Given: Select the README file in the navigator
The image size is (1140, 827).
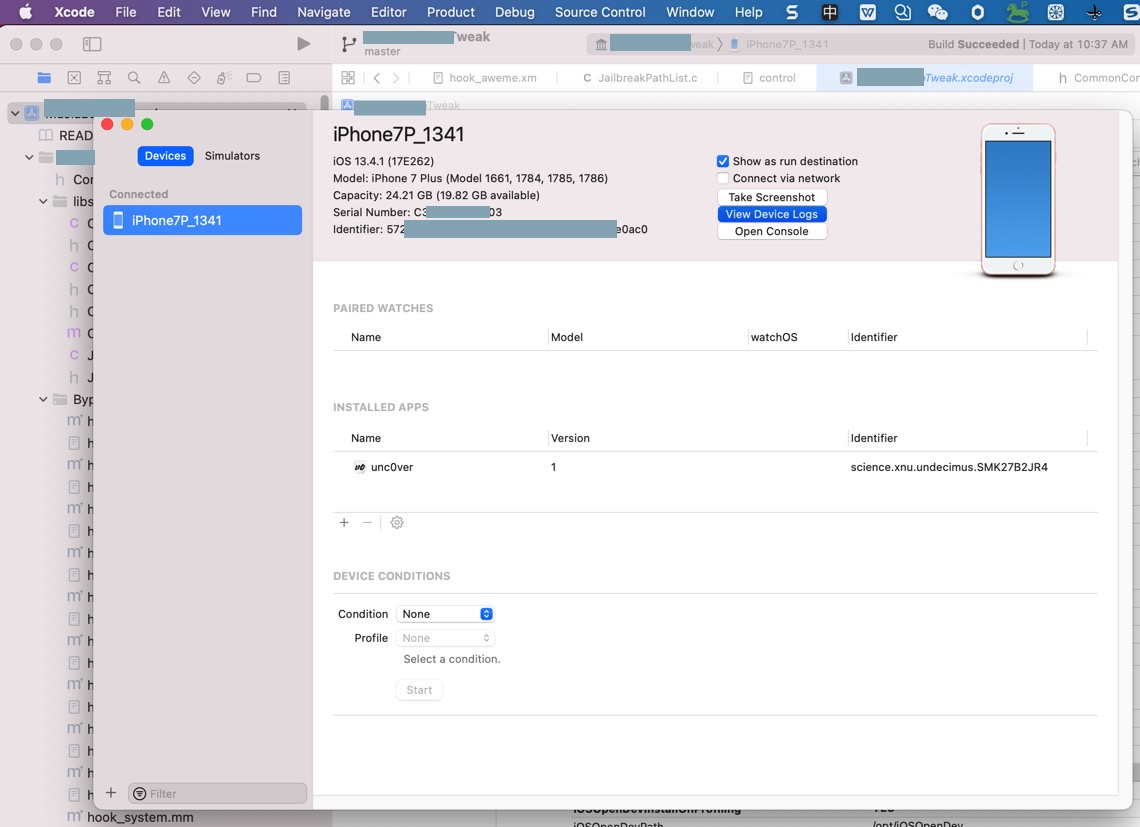Looking at the screenshot, I should click(76, 135).
